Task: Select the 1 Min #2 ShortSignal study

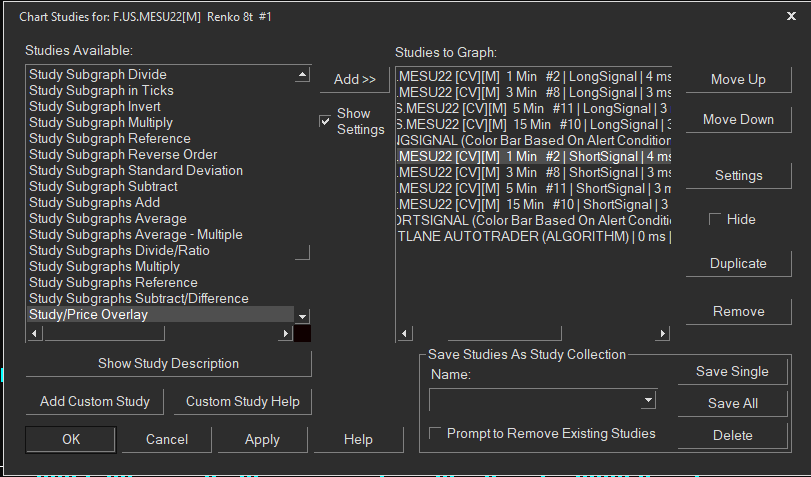Action: click(534, 156)
